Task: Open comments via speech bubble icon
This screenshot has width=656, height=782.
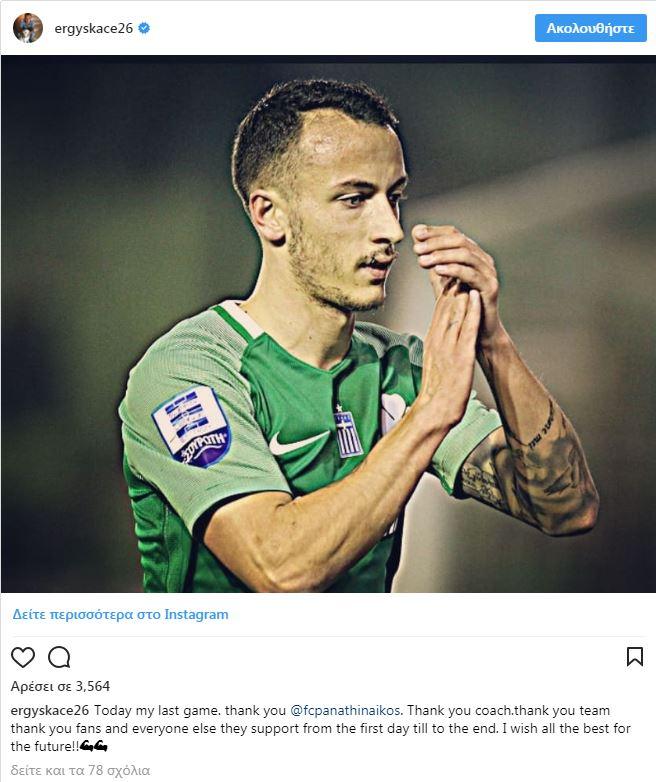Action: coord(59,657)
